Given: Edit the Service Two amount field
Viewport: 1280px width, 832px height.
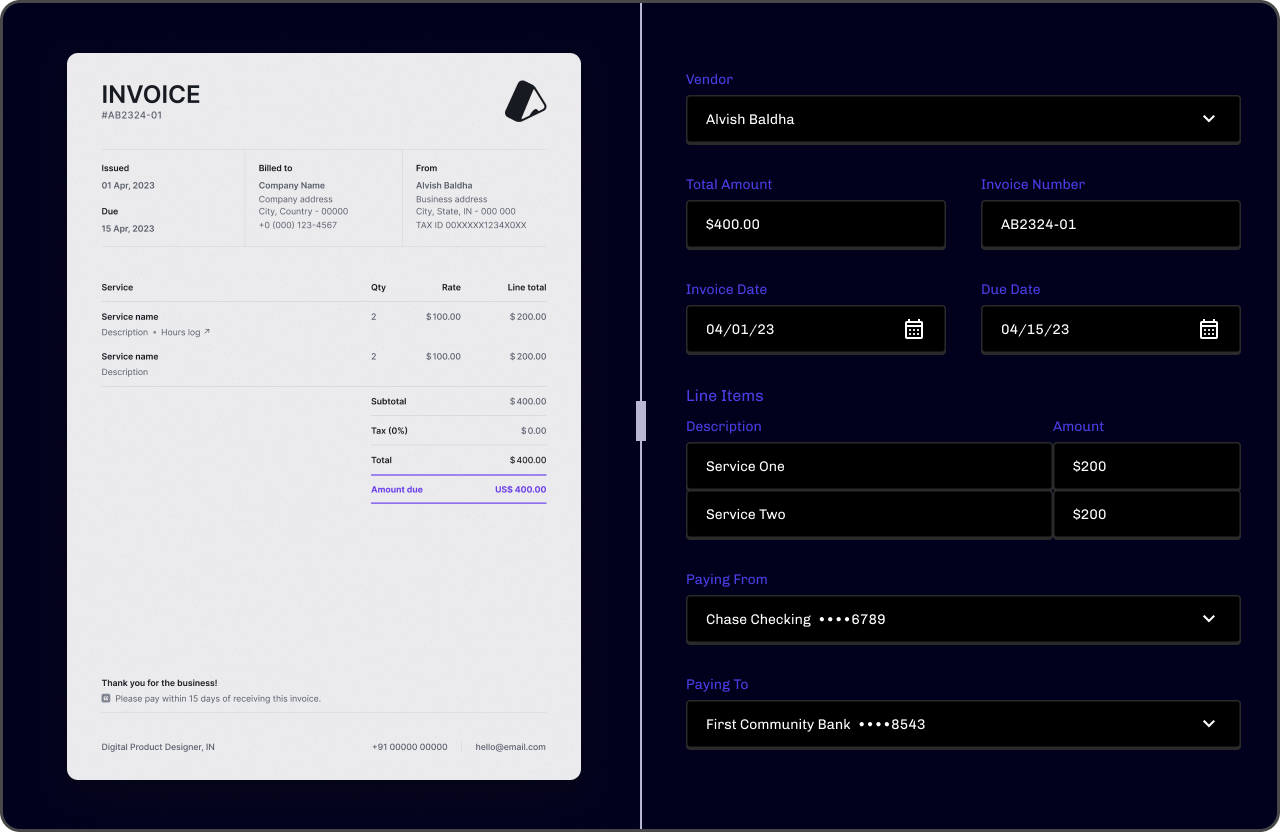Looking at the screenshot, I should point(1146,514).
